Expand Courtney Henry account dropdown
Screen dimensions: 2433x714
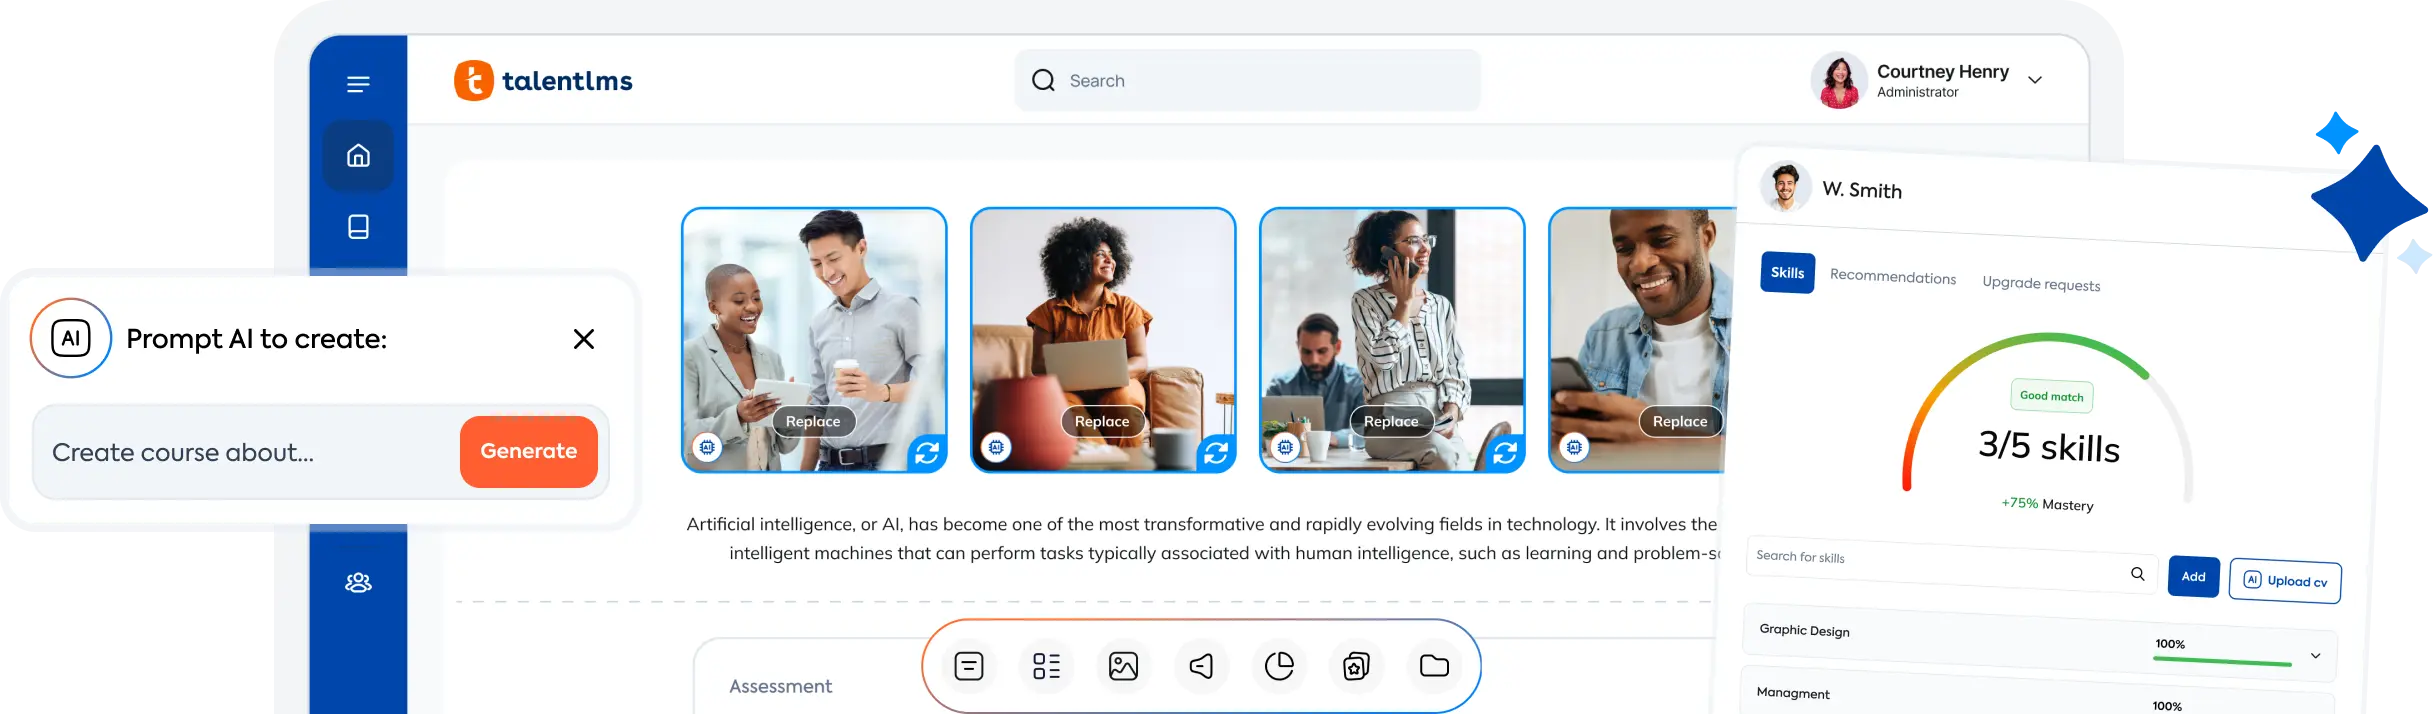point(2034,80)
